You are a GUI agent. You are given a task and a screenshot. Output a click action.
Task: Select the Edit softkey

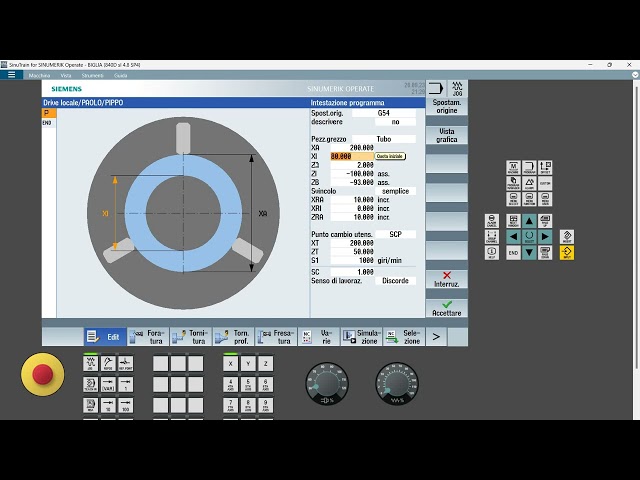[105, 337]
